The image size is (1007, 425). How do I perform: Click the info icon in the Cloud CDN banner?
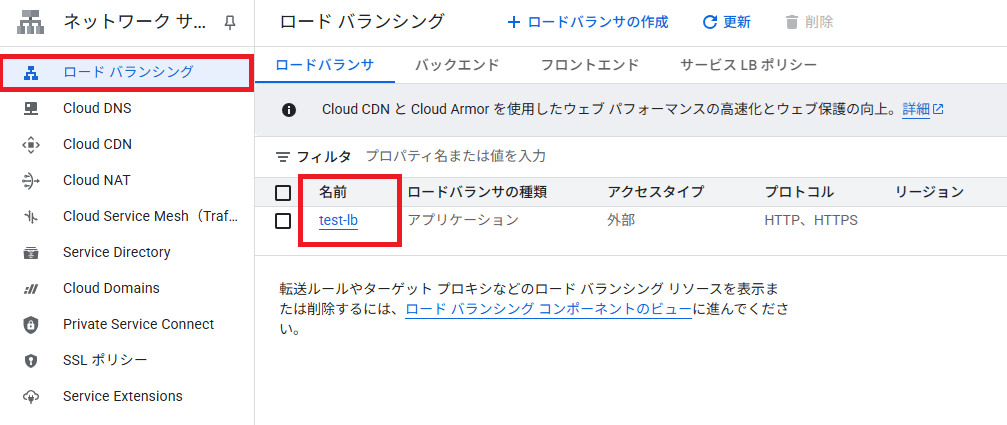pyautogui.click(x=289, y=110)
